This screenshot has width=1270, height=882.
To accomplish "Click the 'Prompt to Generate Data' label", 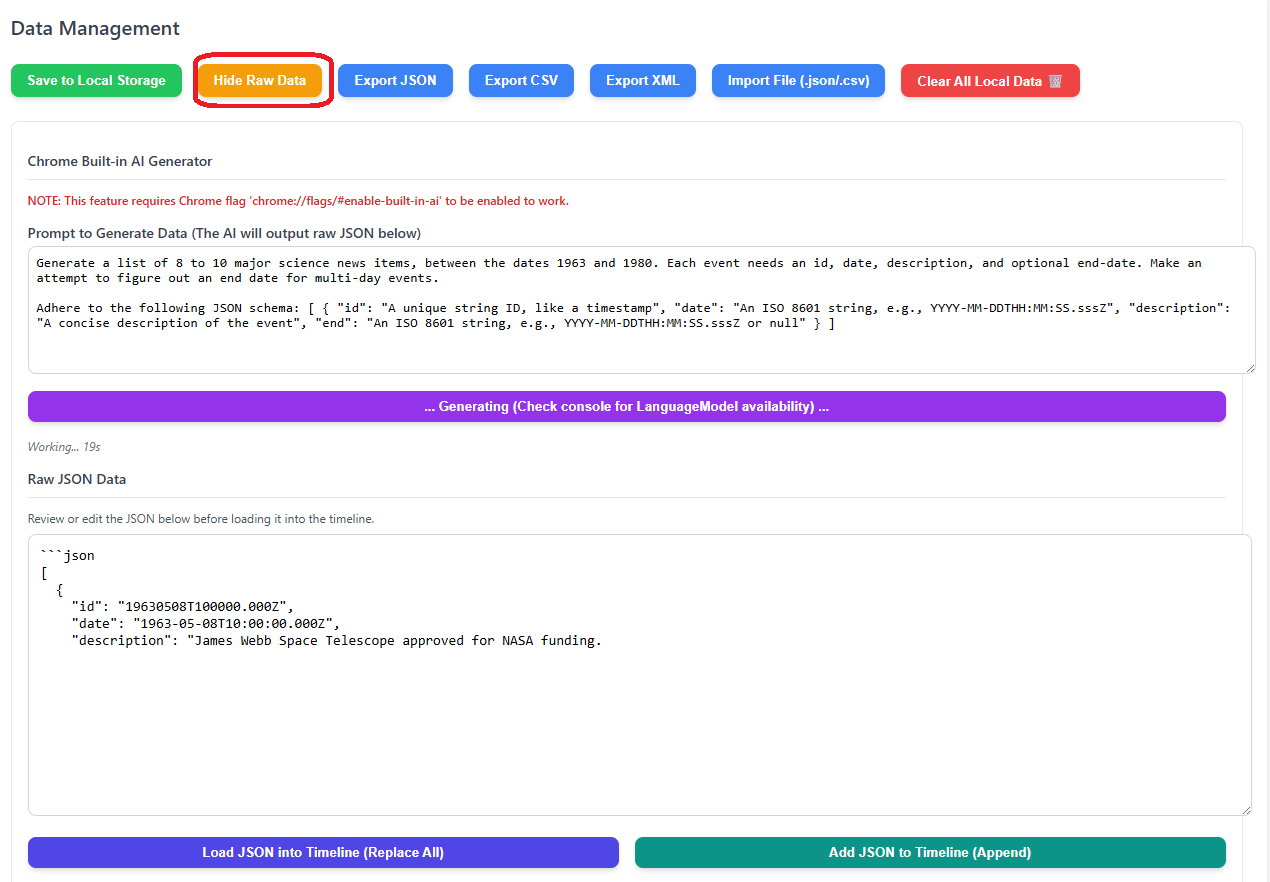I will tap(224, 233).
